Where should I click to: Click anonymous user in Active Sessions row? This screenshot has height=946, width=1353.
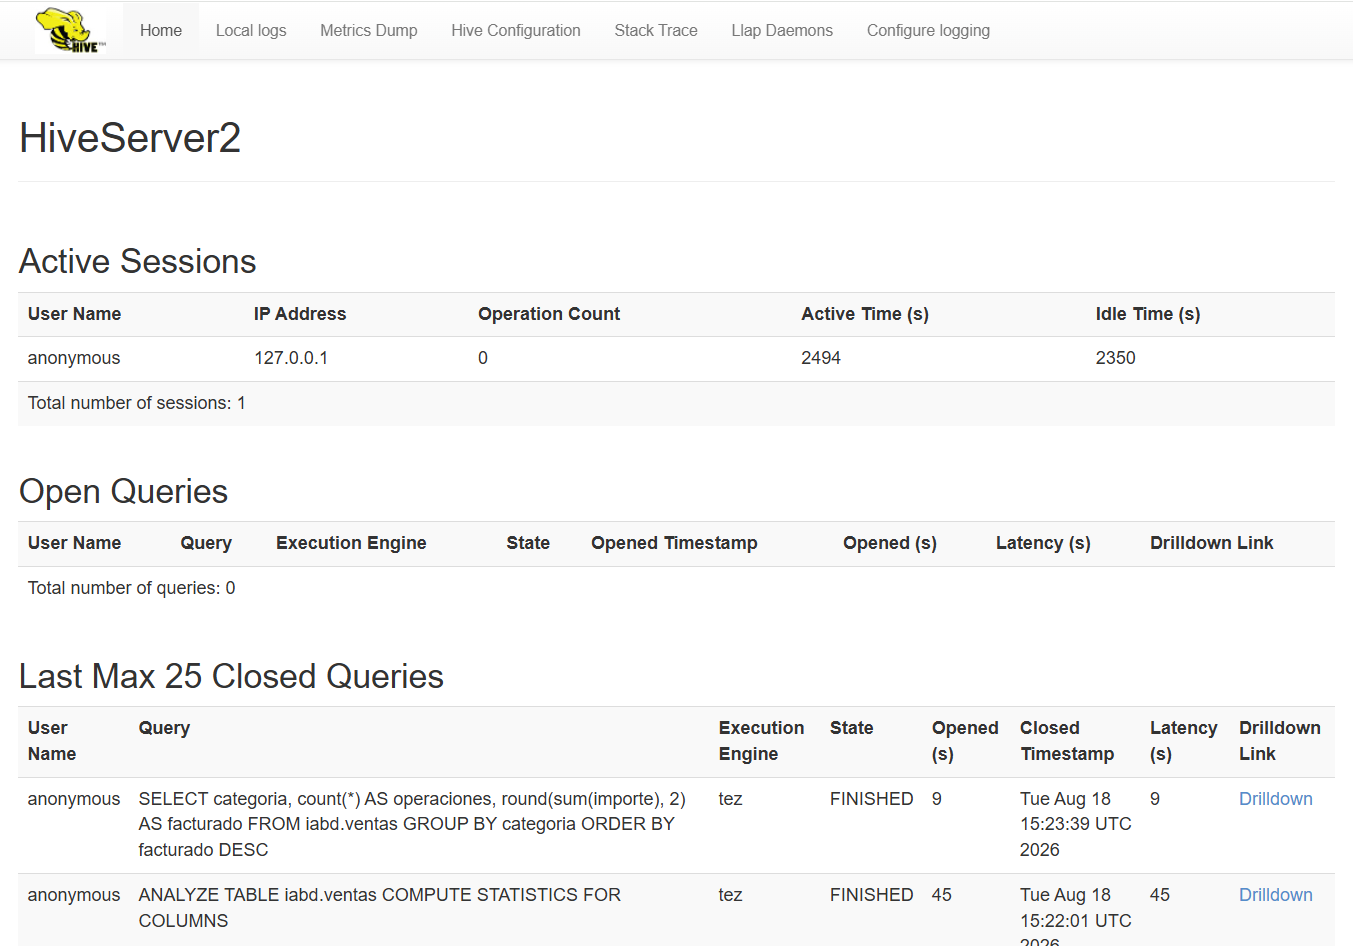click(74, 358)
